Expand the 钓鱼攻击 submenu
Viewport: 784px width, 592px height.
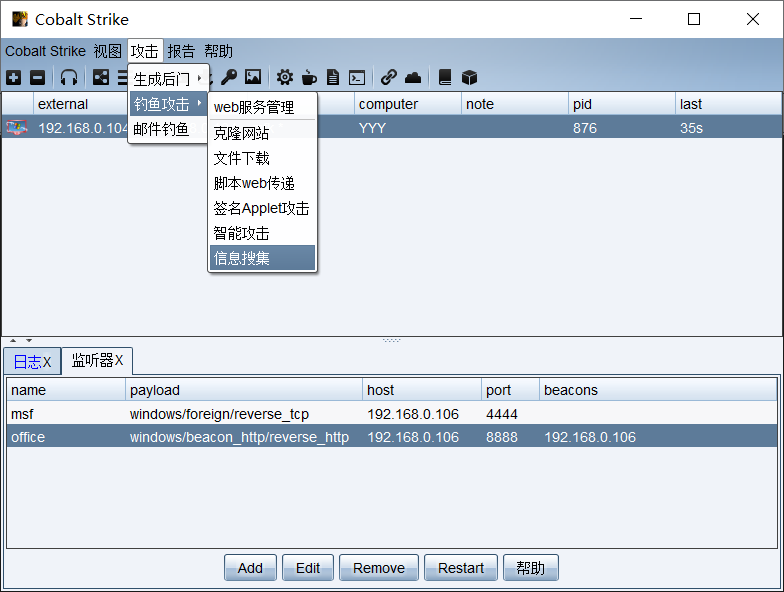(167, 104)
